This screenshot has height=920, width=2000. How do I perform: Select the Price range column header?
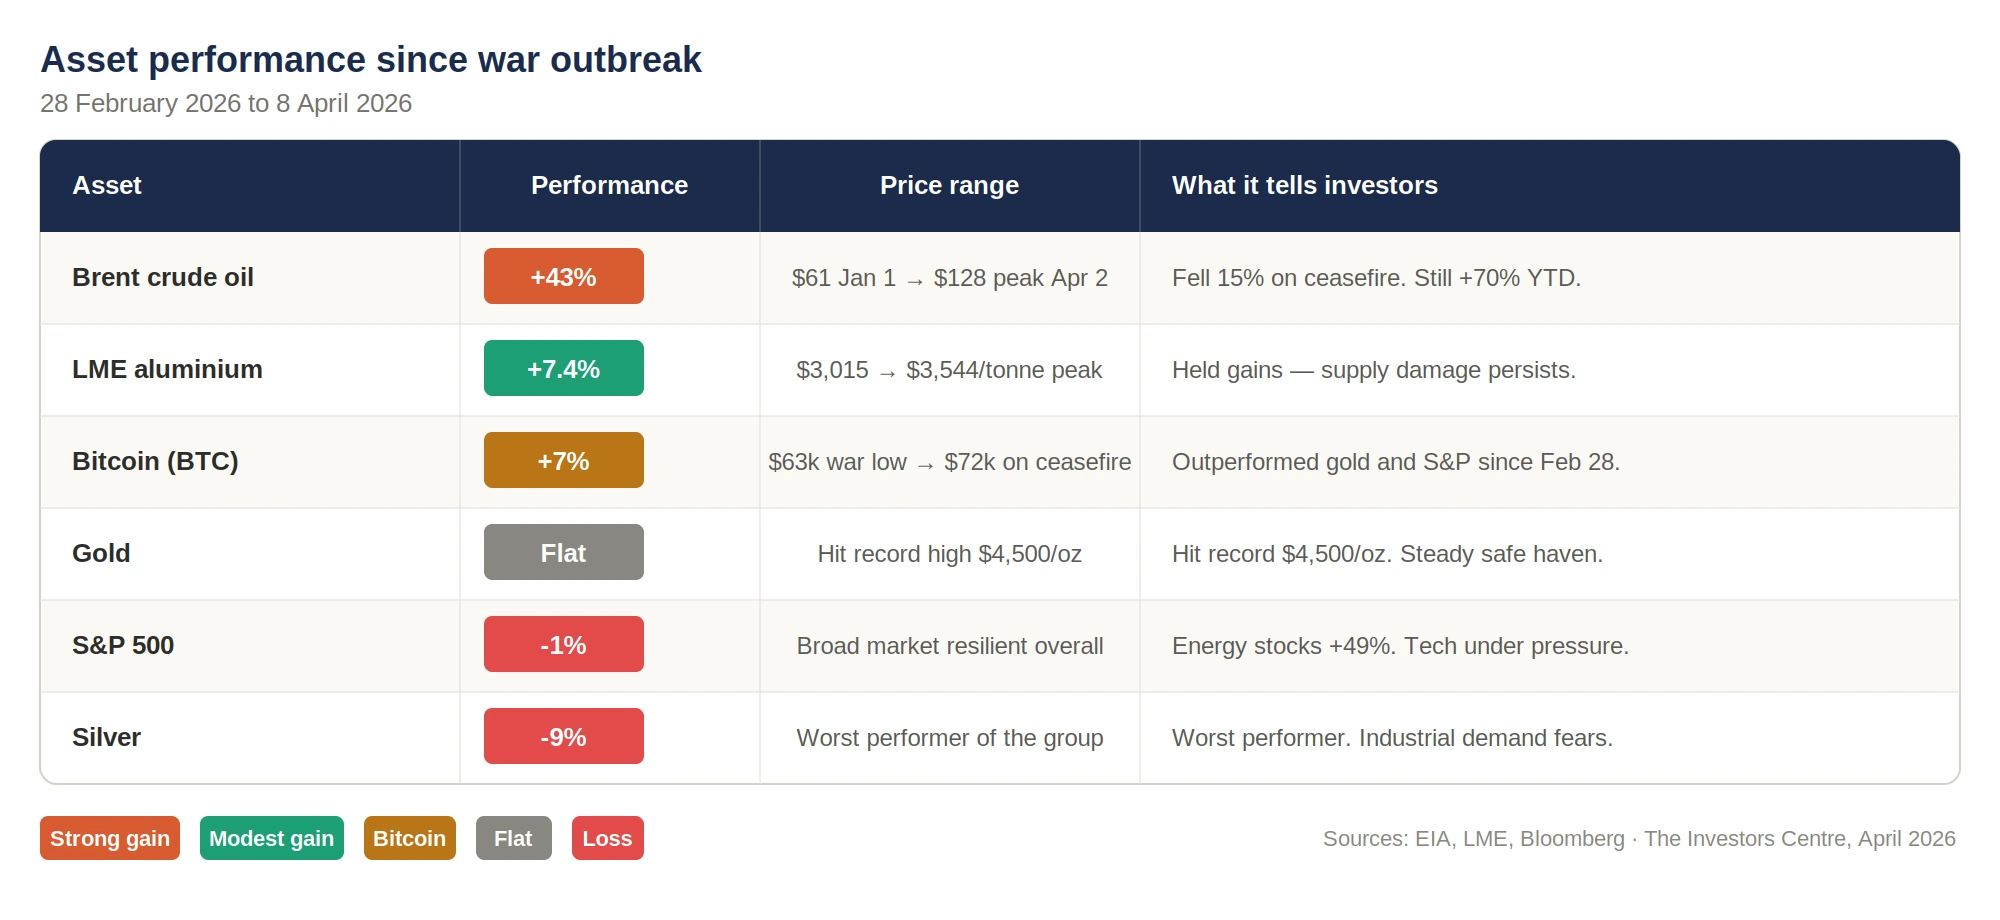coord(949,185)
